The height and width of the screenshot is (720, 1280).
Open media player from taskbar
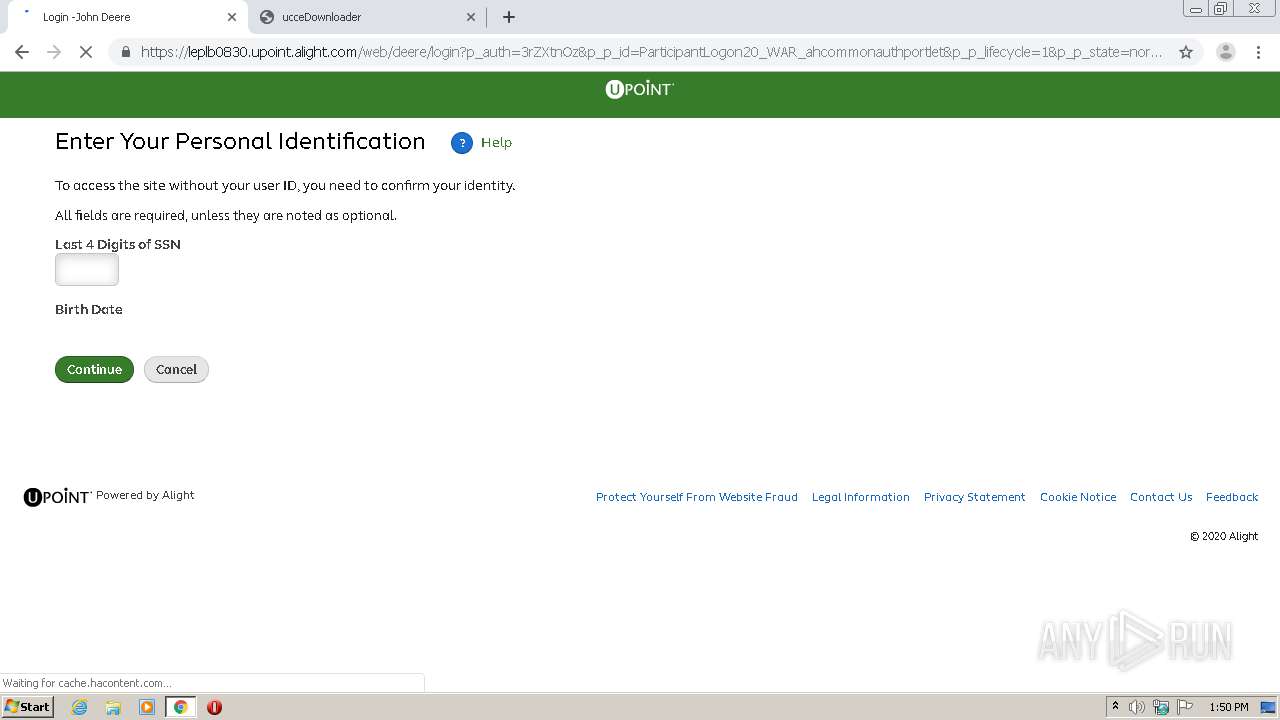click(x=147, y=707)
